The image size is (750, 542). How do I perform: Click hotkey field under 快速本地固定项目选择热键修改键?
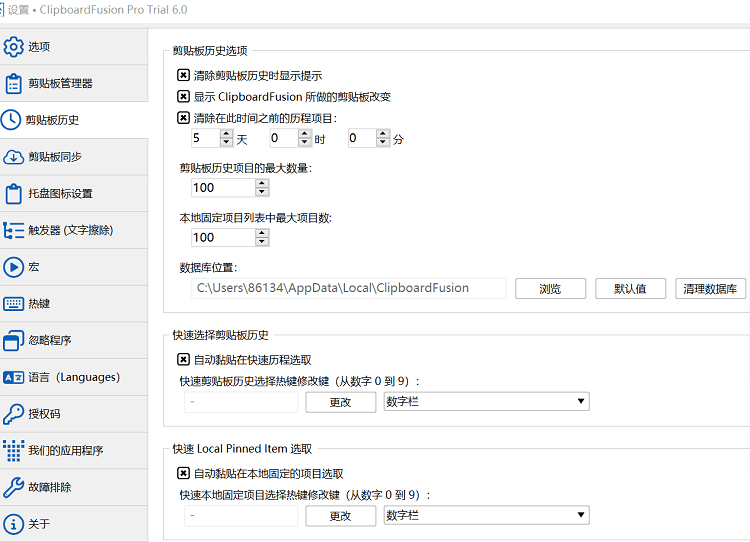[241, 516]
